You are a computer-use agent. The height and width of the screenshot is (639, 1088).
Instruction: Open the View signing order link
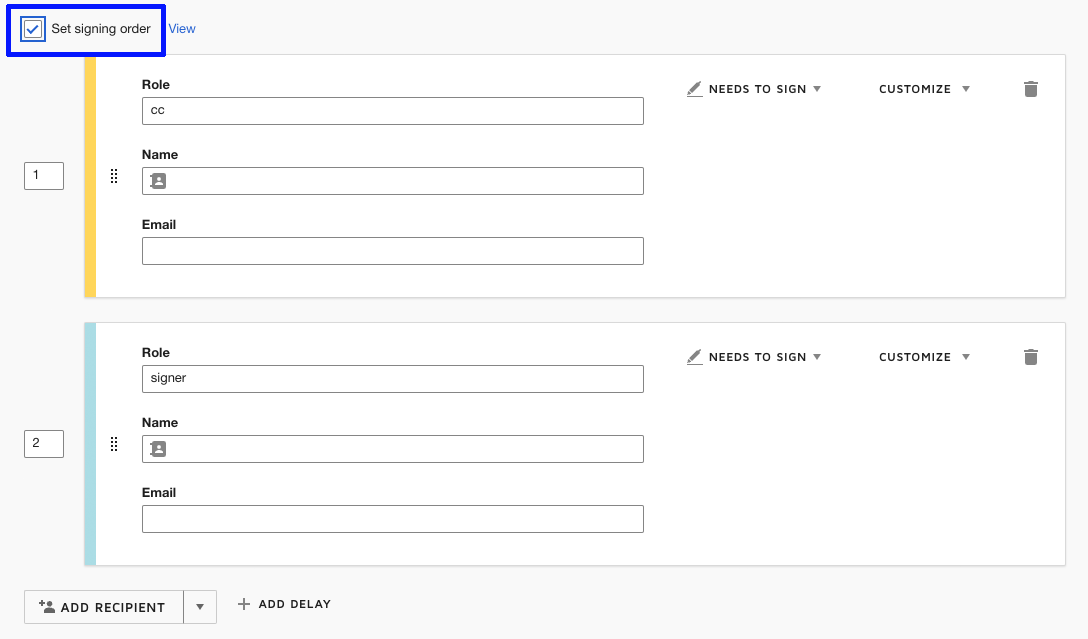182,29
